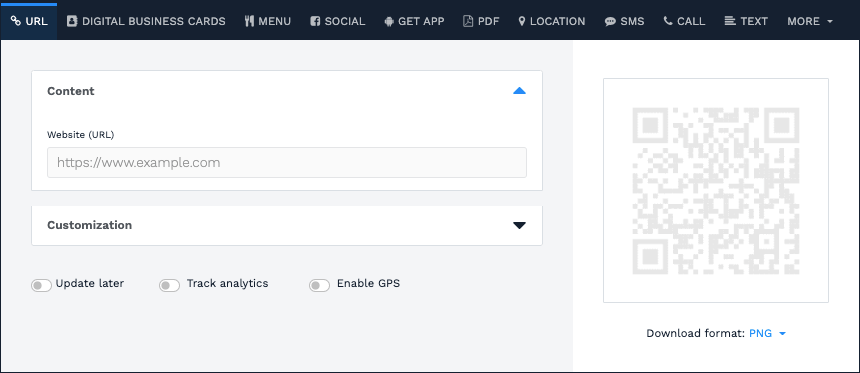The height and width of the screenshot is (373, 860).
Task: Open the PNG download format dropdown
Action: coord(768,333)
